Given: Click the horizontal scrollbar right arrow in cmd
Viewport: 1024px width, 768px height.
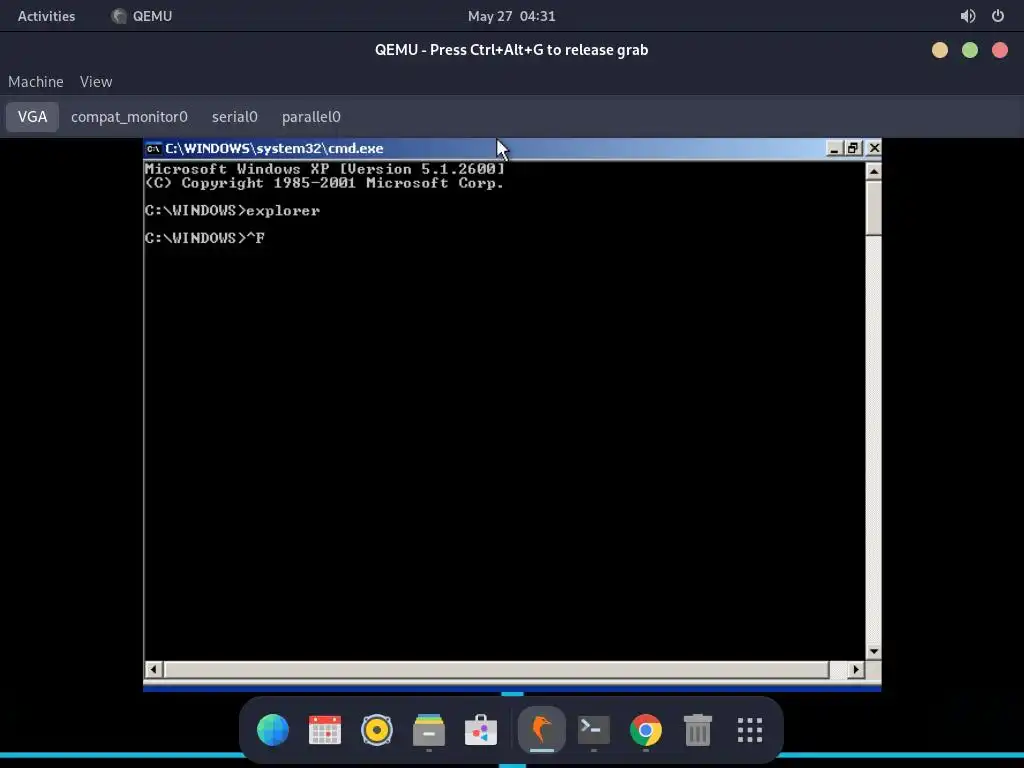Looking at the screenshot, I should click(856, 669).
